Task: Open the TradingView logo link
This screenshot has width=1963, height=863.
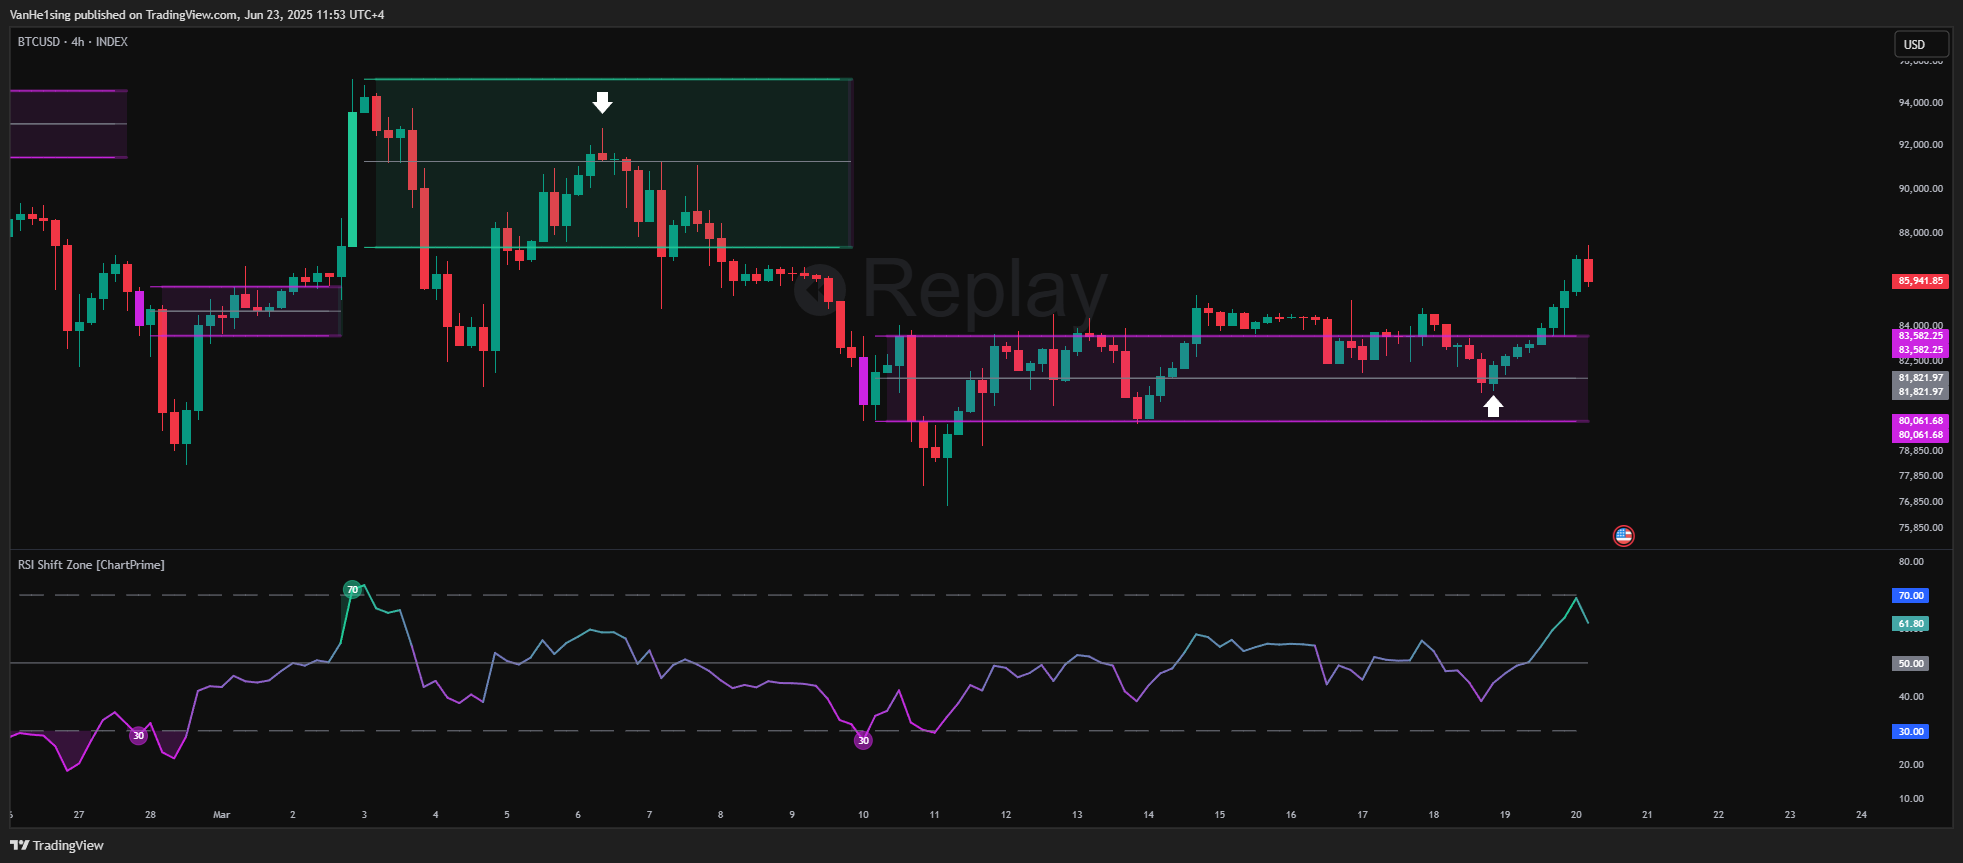Action: pos(57,845)
